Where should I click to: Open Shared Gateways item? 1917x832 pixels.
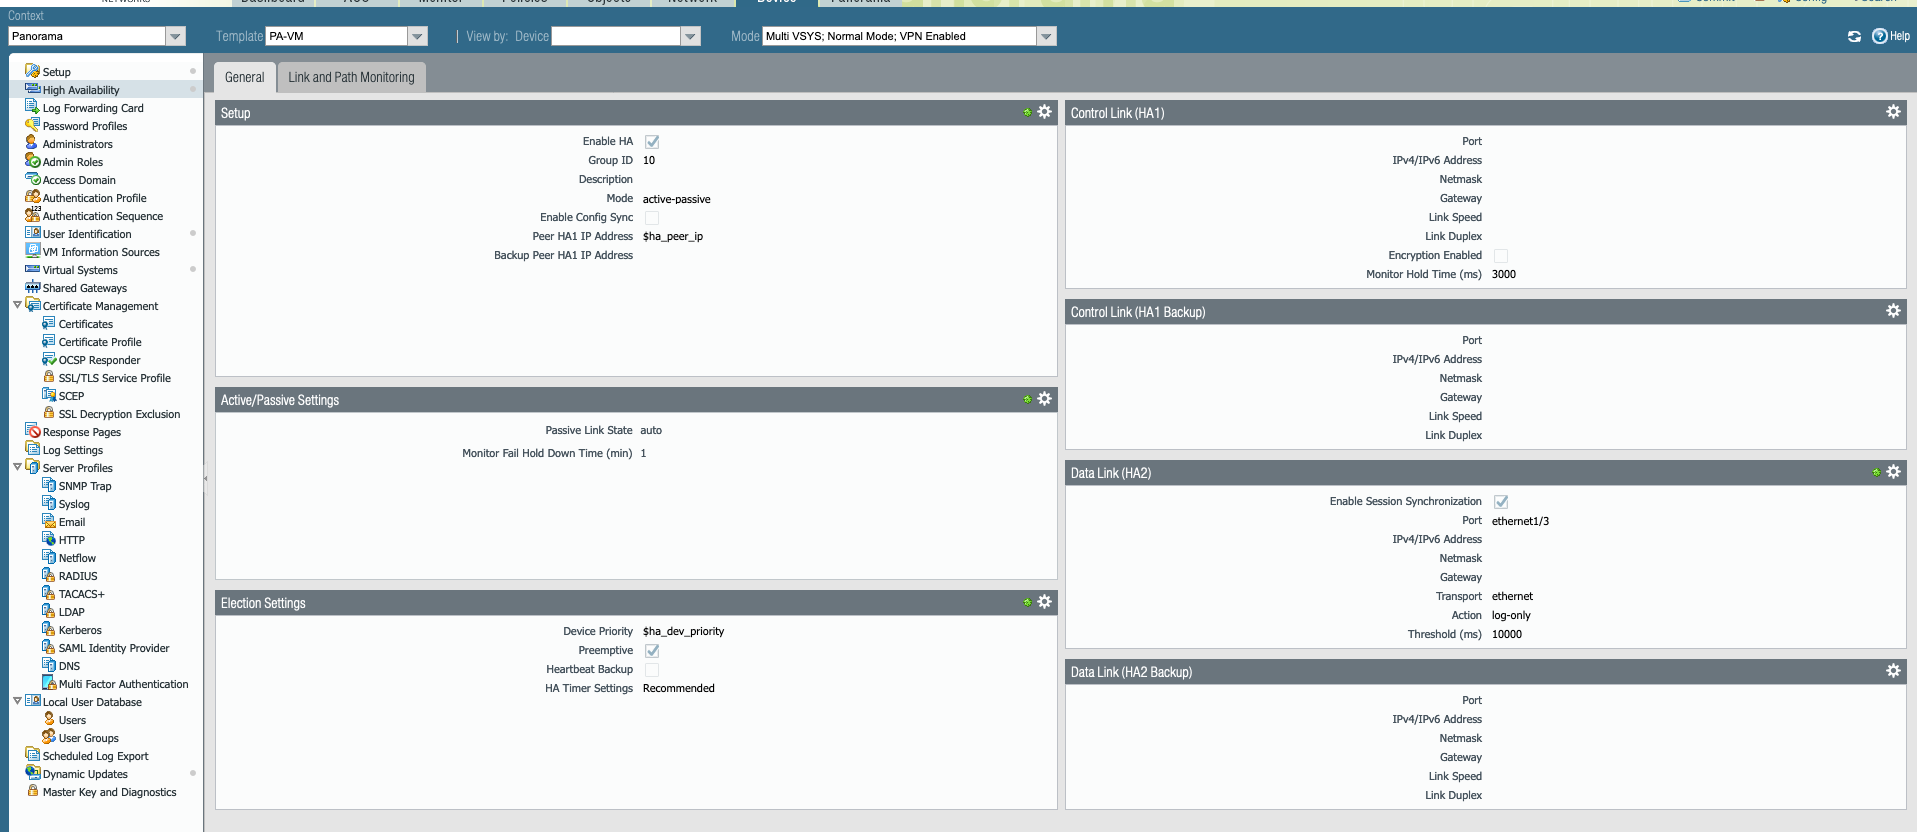(84, 288)
